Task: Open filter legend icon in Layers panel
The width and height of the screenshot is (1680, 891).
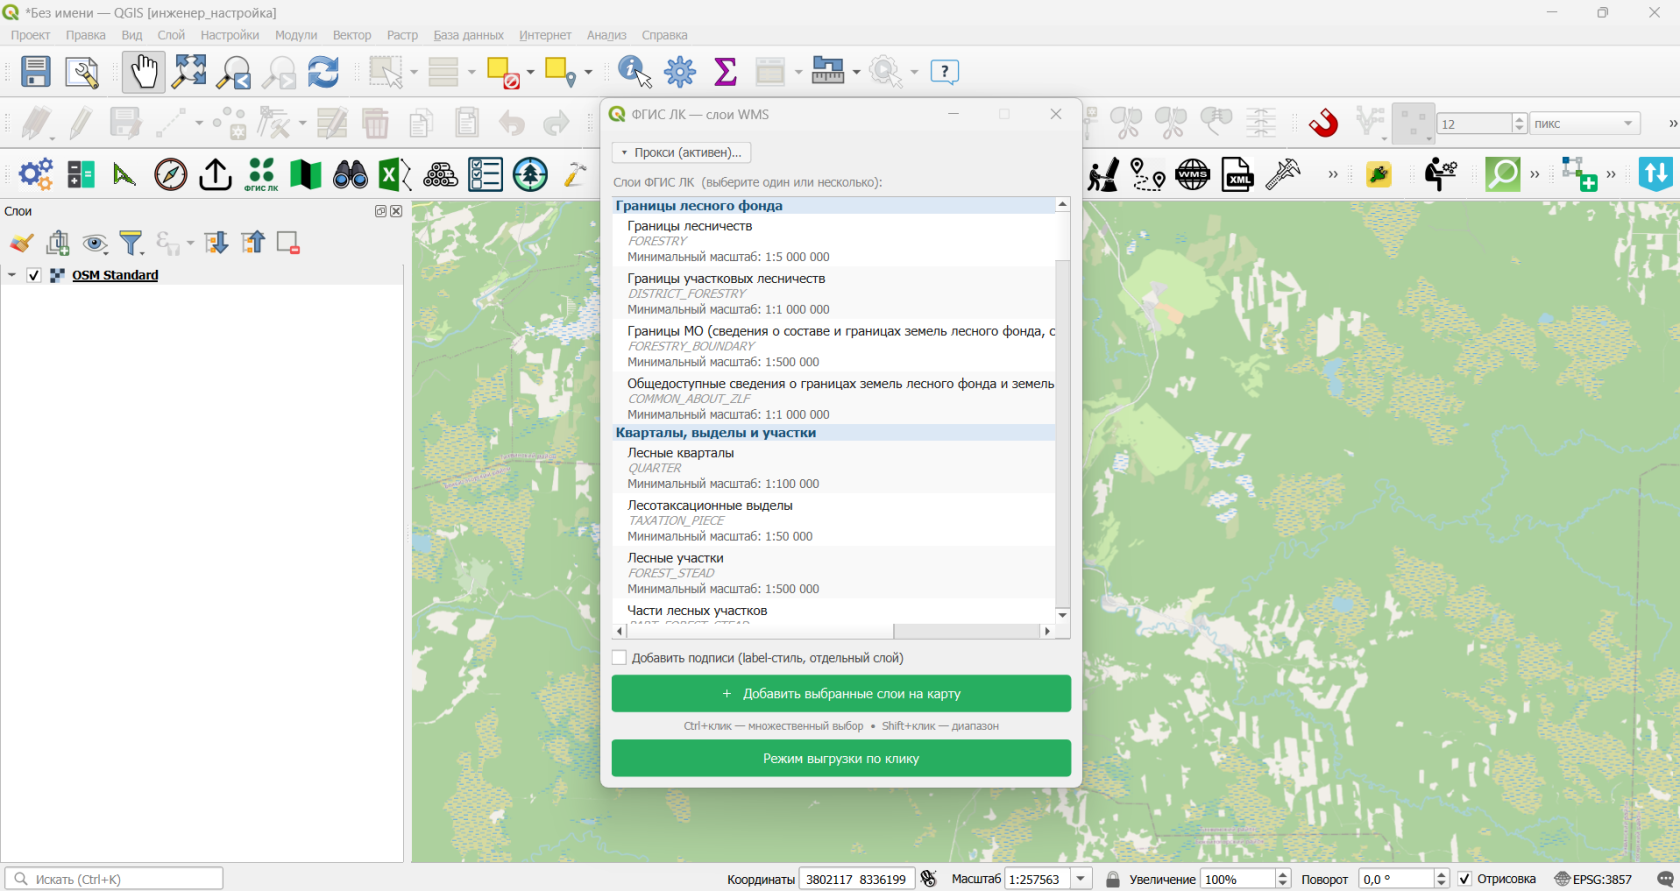Action: (x=131, y=242)
